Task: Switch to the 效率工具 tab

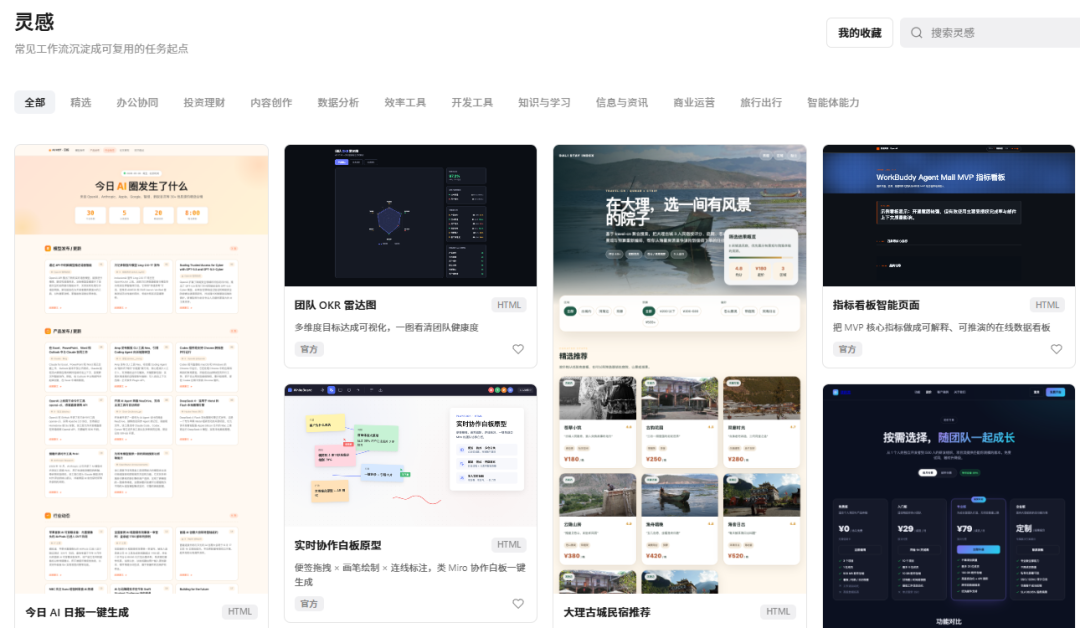Action: coord(405,103)
